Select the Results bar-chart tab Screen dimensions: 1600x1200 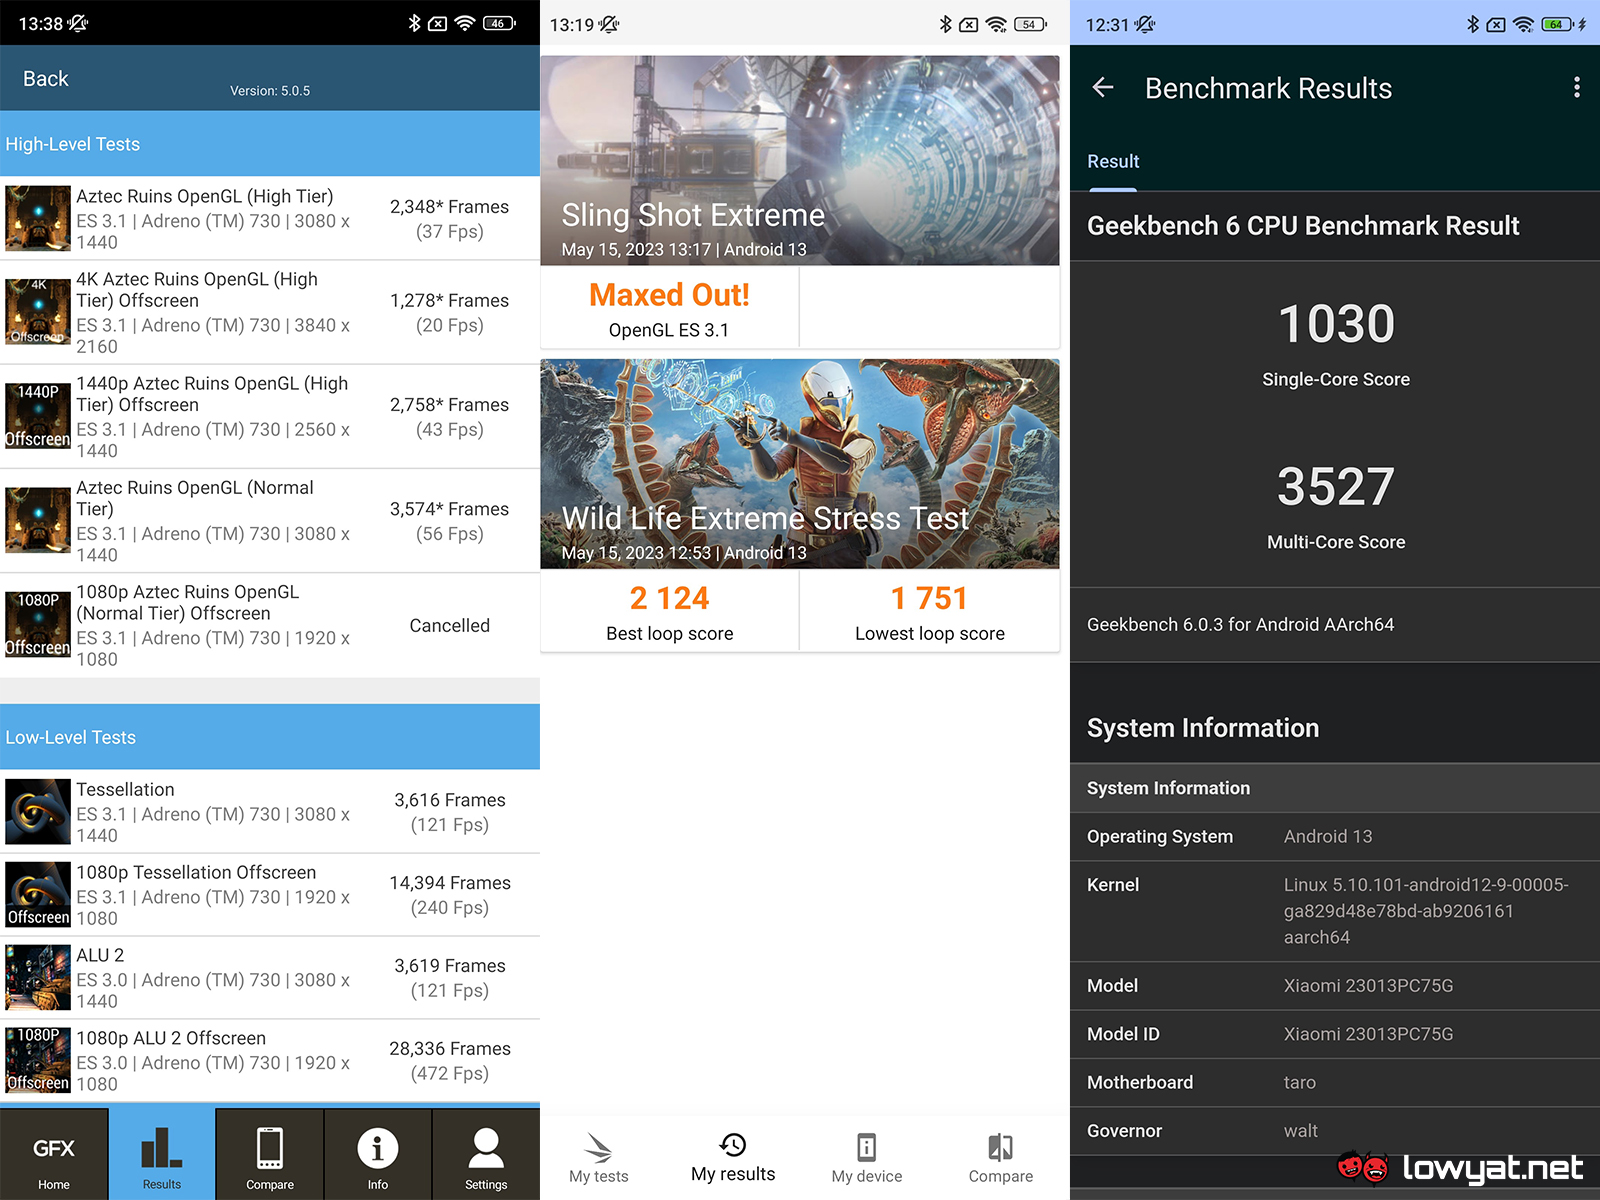pyautogui.click(x=162, y=1154)
